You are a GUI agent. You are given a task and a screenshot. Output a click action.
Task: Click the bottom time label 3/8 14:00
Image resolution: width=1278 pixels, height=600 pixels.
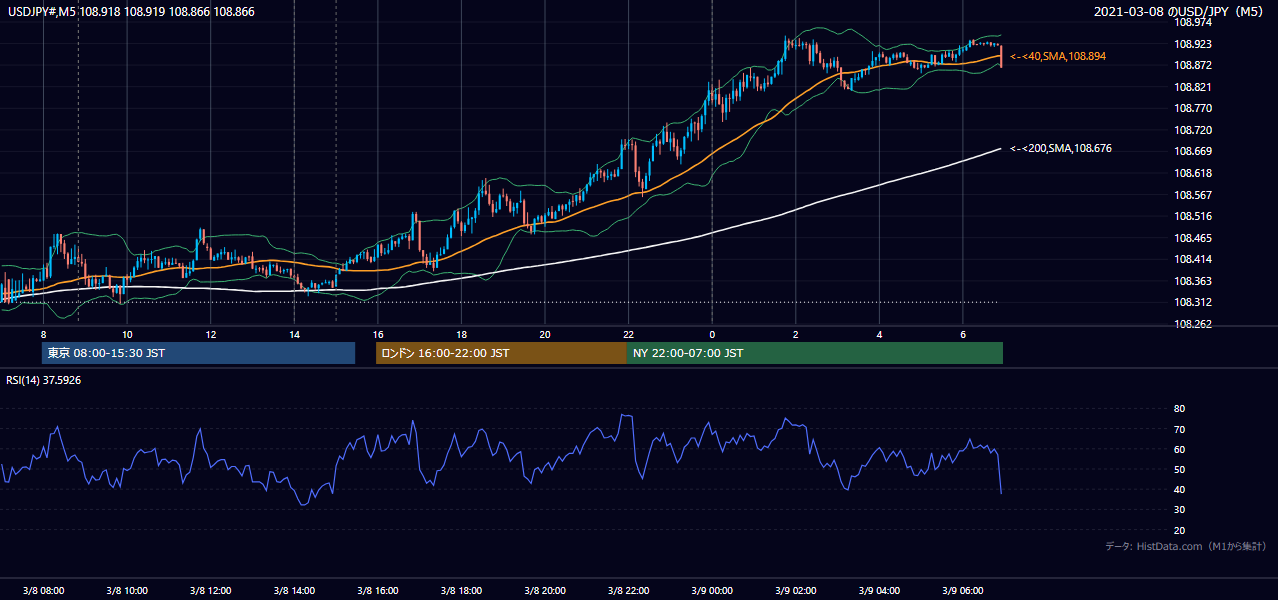(x=294, y=591)
